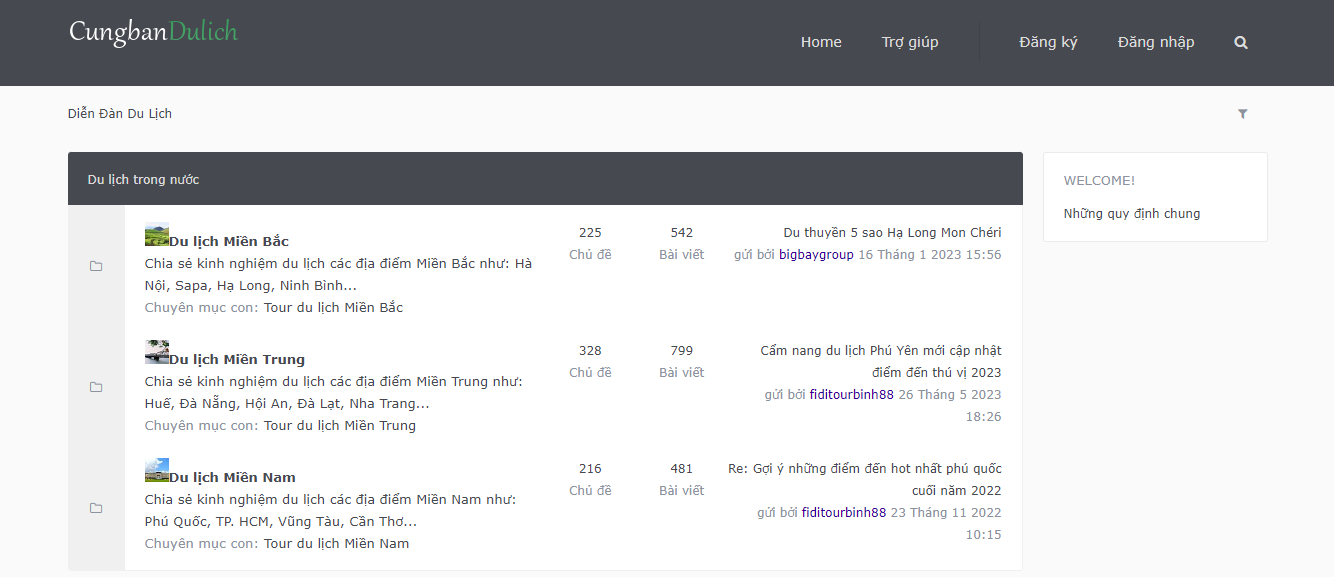1334x577 pixels.
Task: Open the Du lịch trong nước category header
Action: tap(143, 180)
